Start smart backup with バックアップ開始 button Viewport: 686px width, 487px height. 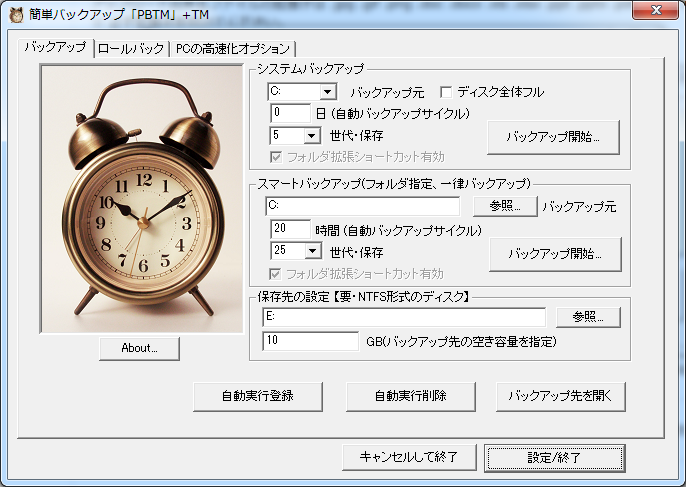(x=555, y=254)
